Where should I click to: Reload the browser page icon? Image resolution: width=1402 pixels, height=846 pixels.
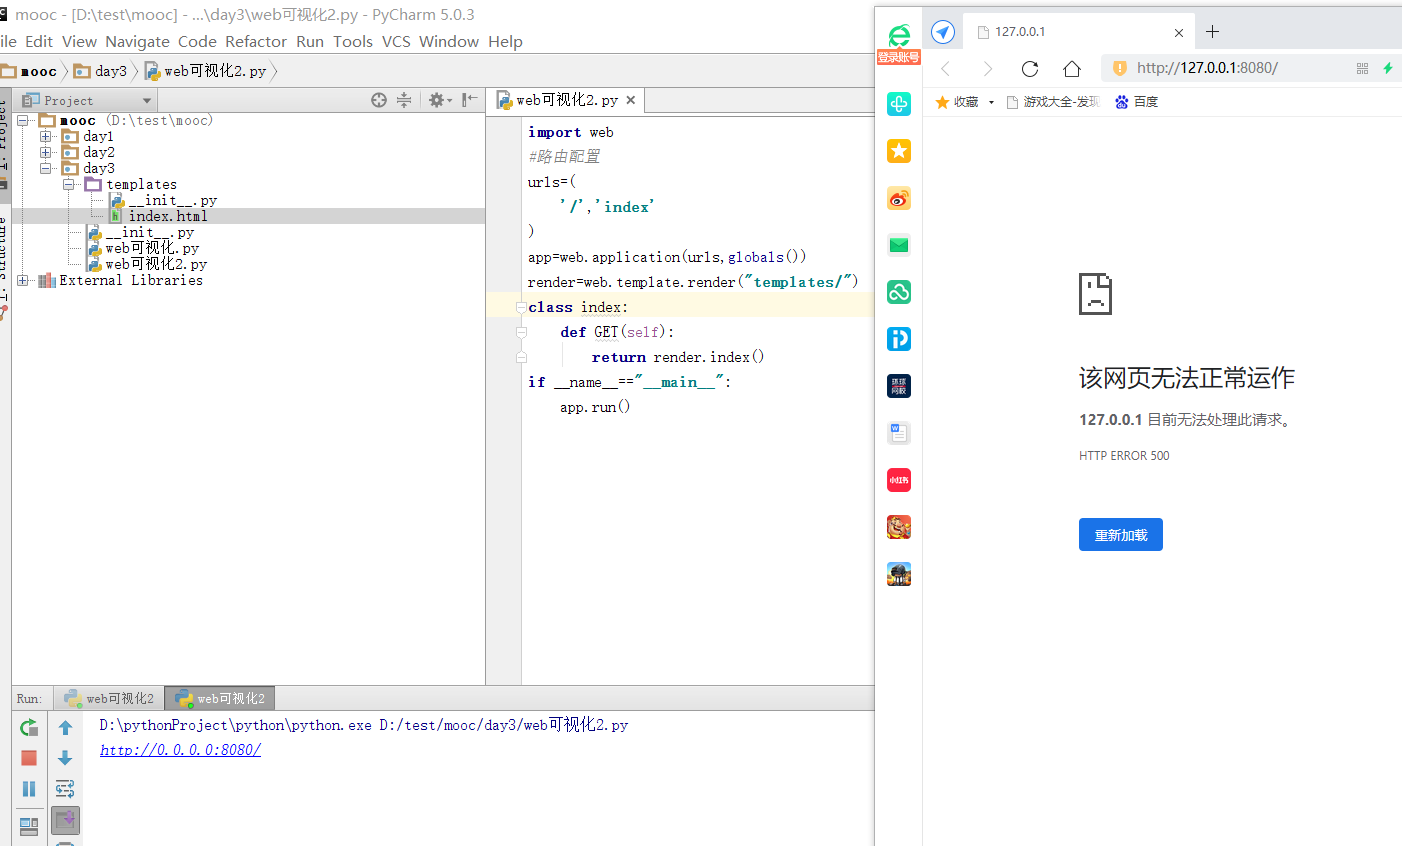[1030, 68]
